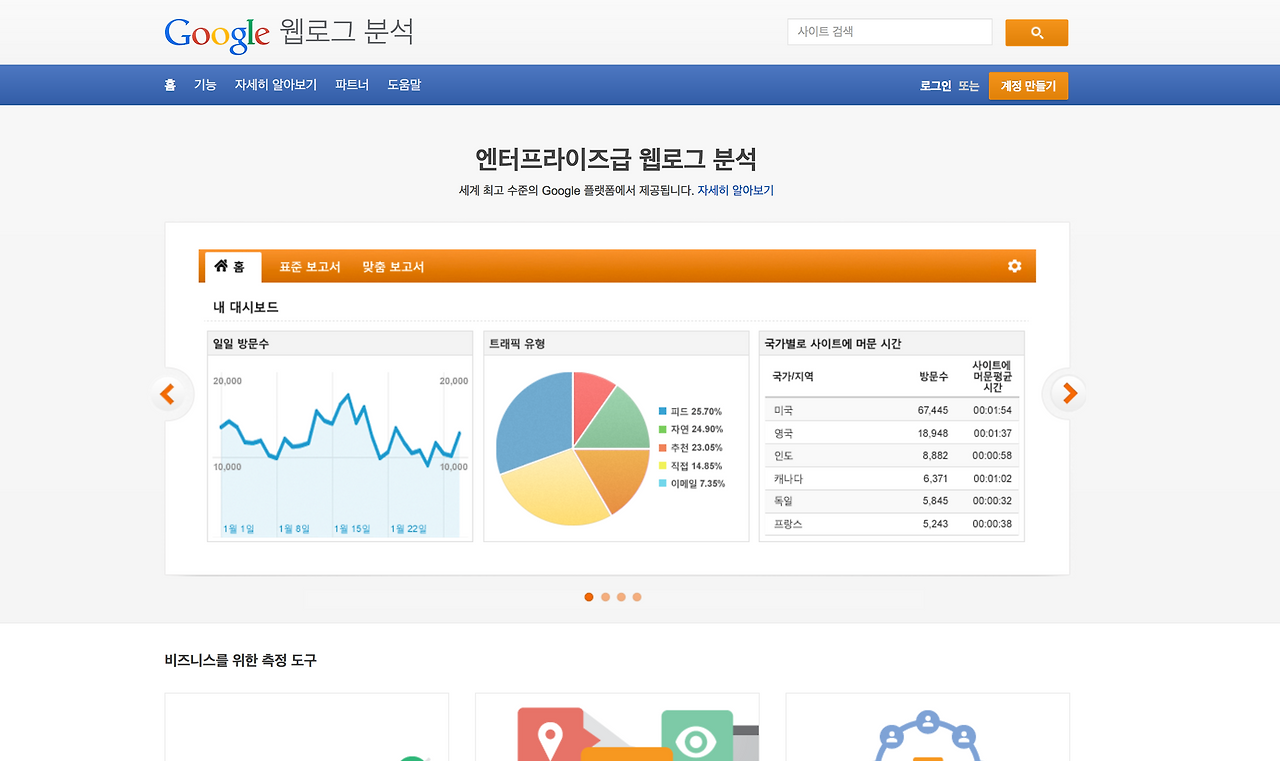
Task: Jump to the second carousel dot
Action: click(x=605, y=597)
